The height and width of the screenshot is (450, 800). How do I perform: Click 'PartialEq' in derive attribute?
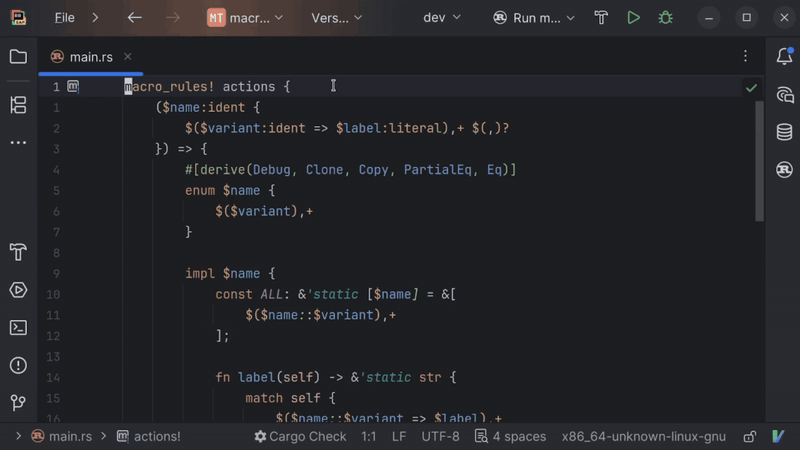click(438, 169)
